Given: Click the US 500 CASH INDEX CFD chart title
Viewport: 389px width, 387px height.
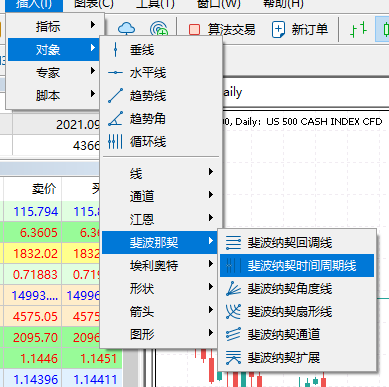Looking at the screenshot, I should click(x=324, y=122).
